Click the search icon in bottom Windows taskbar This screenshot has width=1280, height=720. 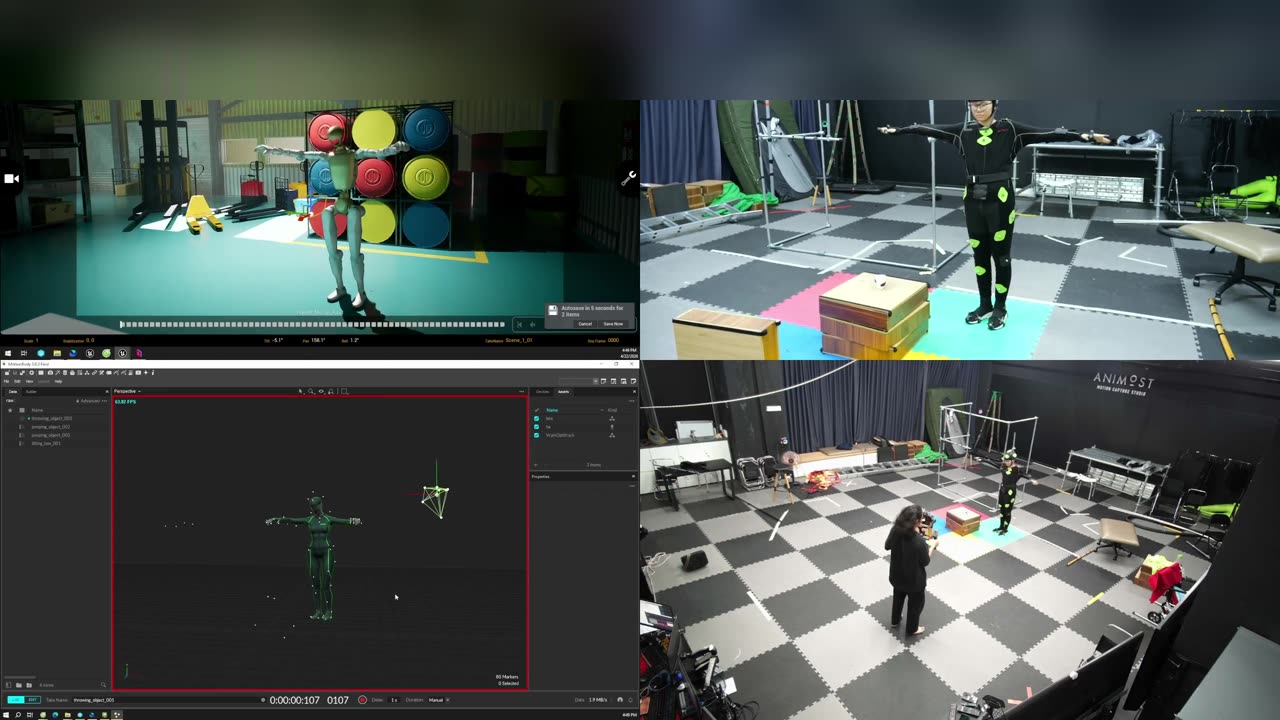(x=18, y=714)
